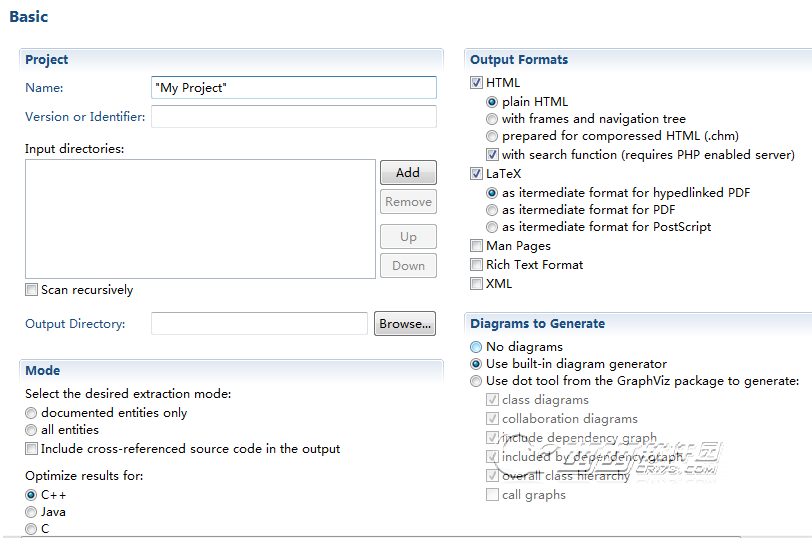The width and height of the screenshot is (812, 538).
Task: Click the project Name text field
Action: [293, 88]
